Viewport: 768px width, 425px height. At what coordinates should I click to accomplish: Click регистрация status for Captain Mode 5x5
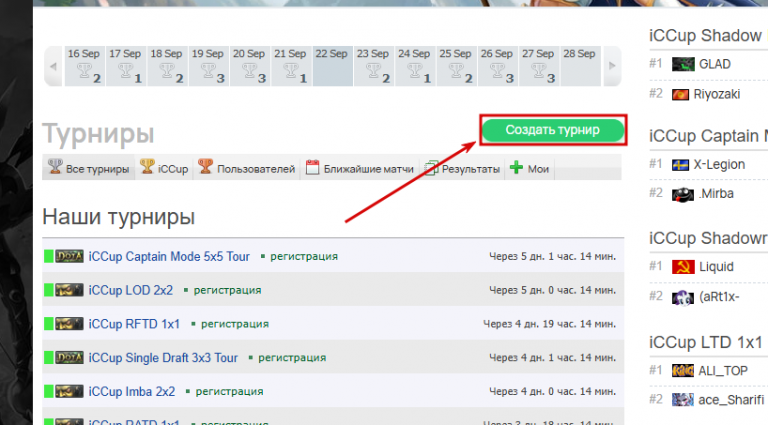pos(304,257)
